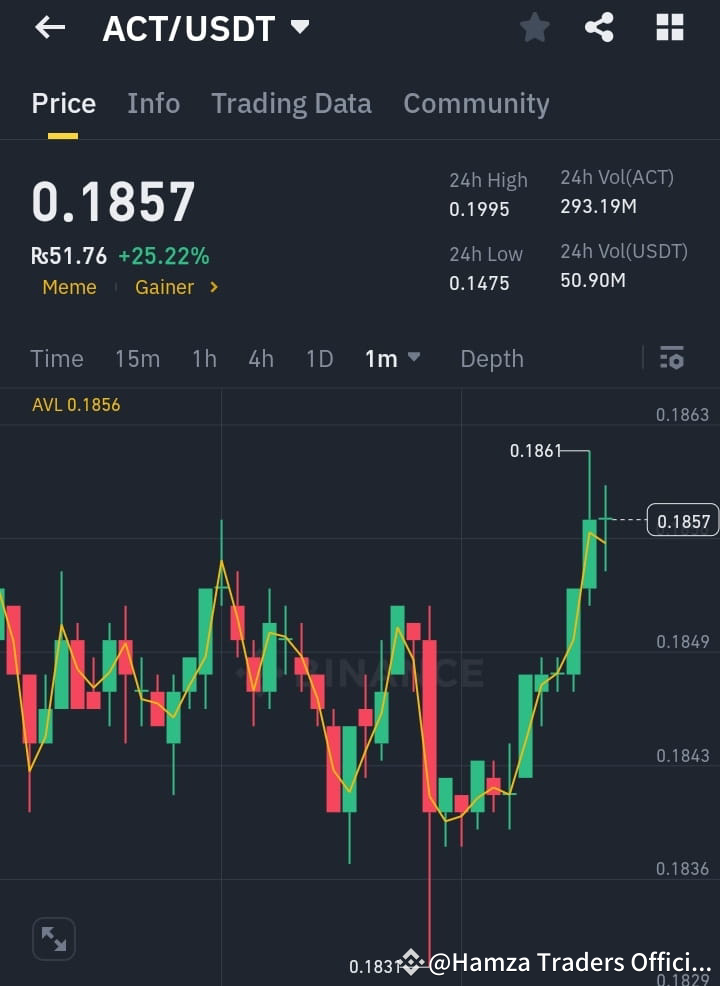Select the 1D timeframe button

[319, 358]
